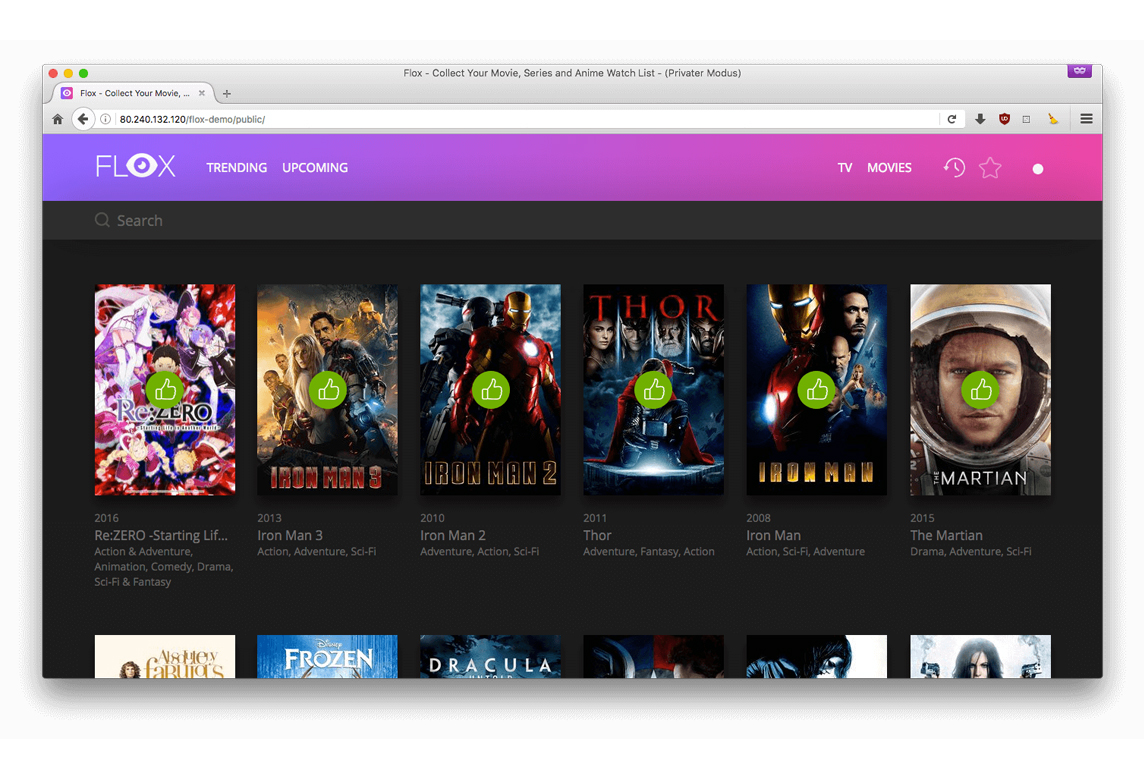
Task: Open the UPCOMING page
Action: click(x=315, y=168)
